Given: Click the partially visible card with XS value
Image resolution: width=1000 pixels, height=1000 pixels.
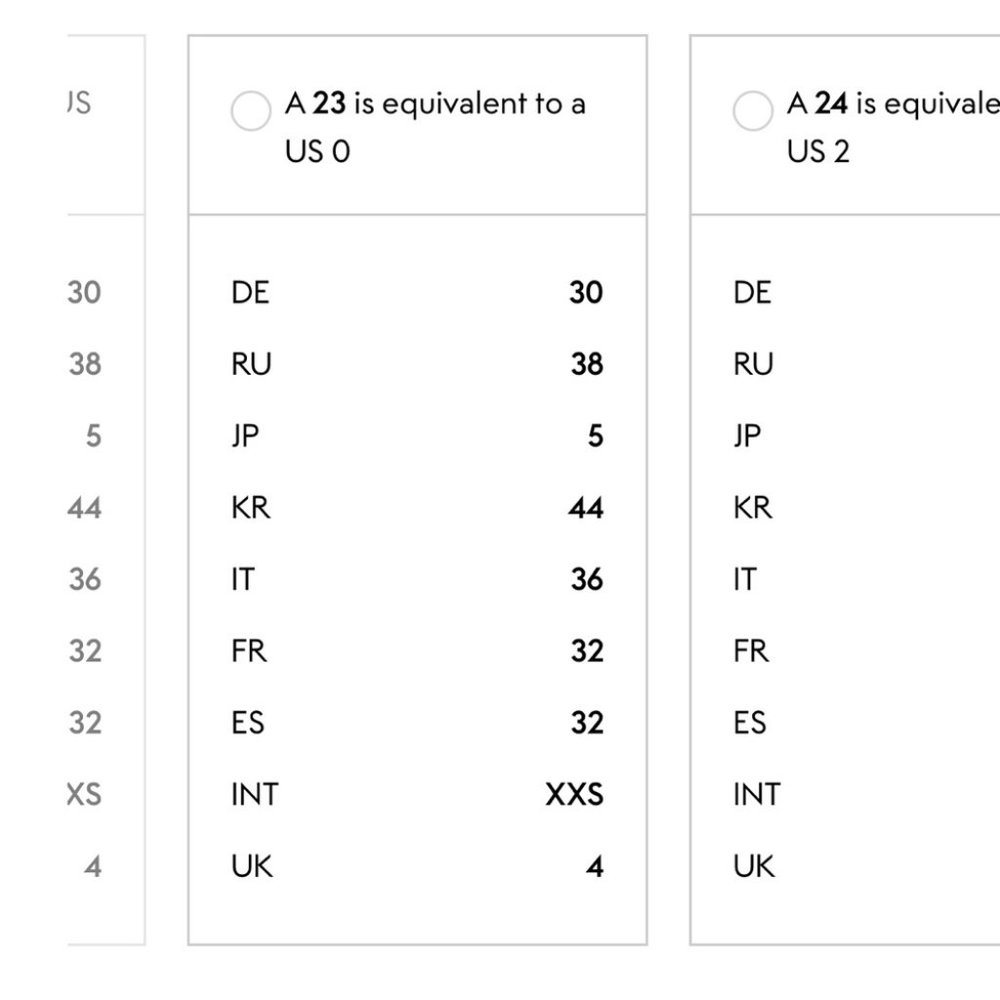Looking at the screenshot, I should point(106,490).
